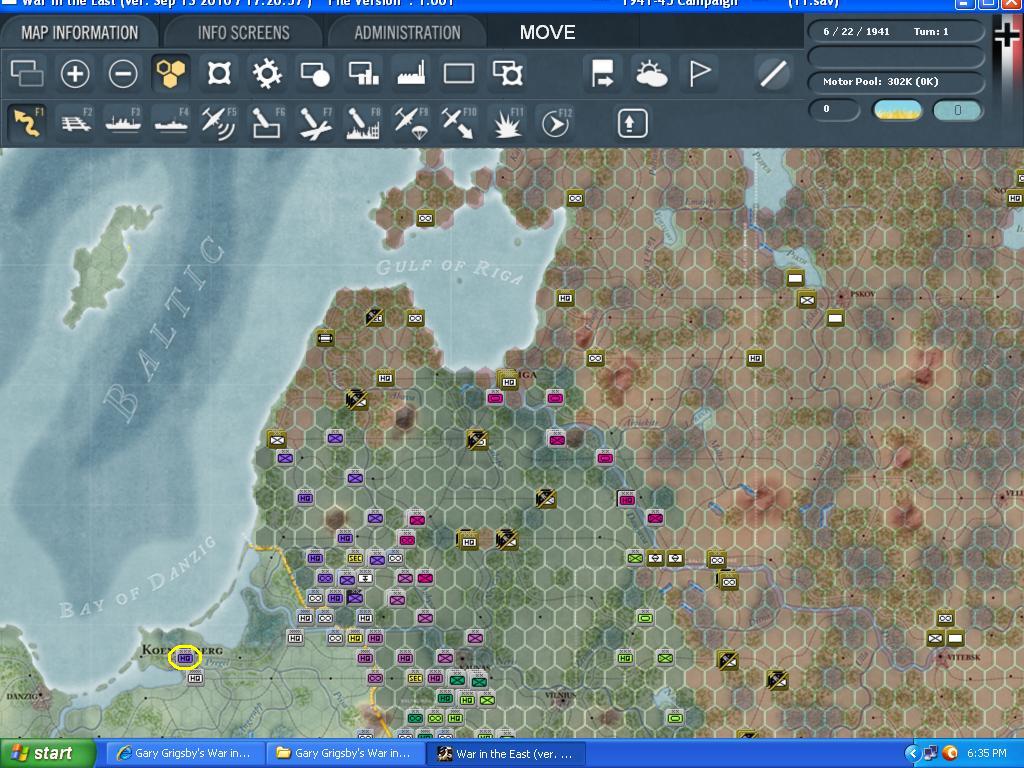Click the flag with arrow icon
1024x768 pixels.
pos(603,73)
